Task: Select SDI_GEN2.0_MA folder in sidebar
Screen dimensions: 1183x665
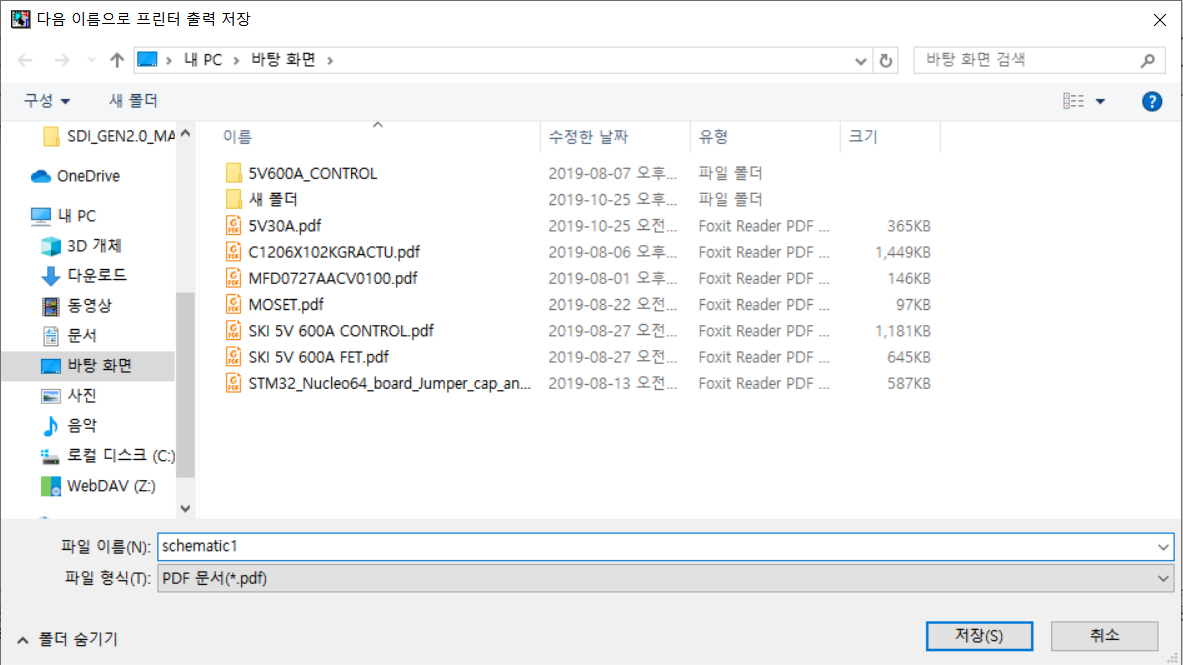Action: [108, 136]
